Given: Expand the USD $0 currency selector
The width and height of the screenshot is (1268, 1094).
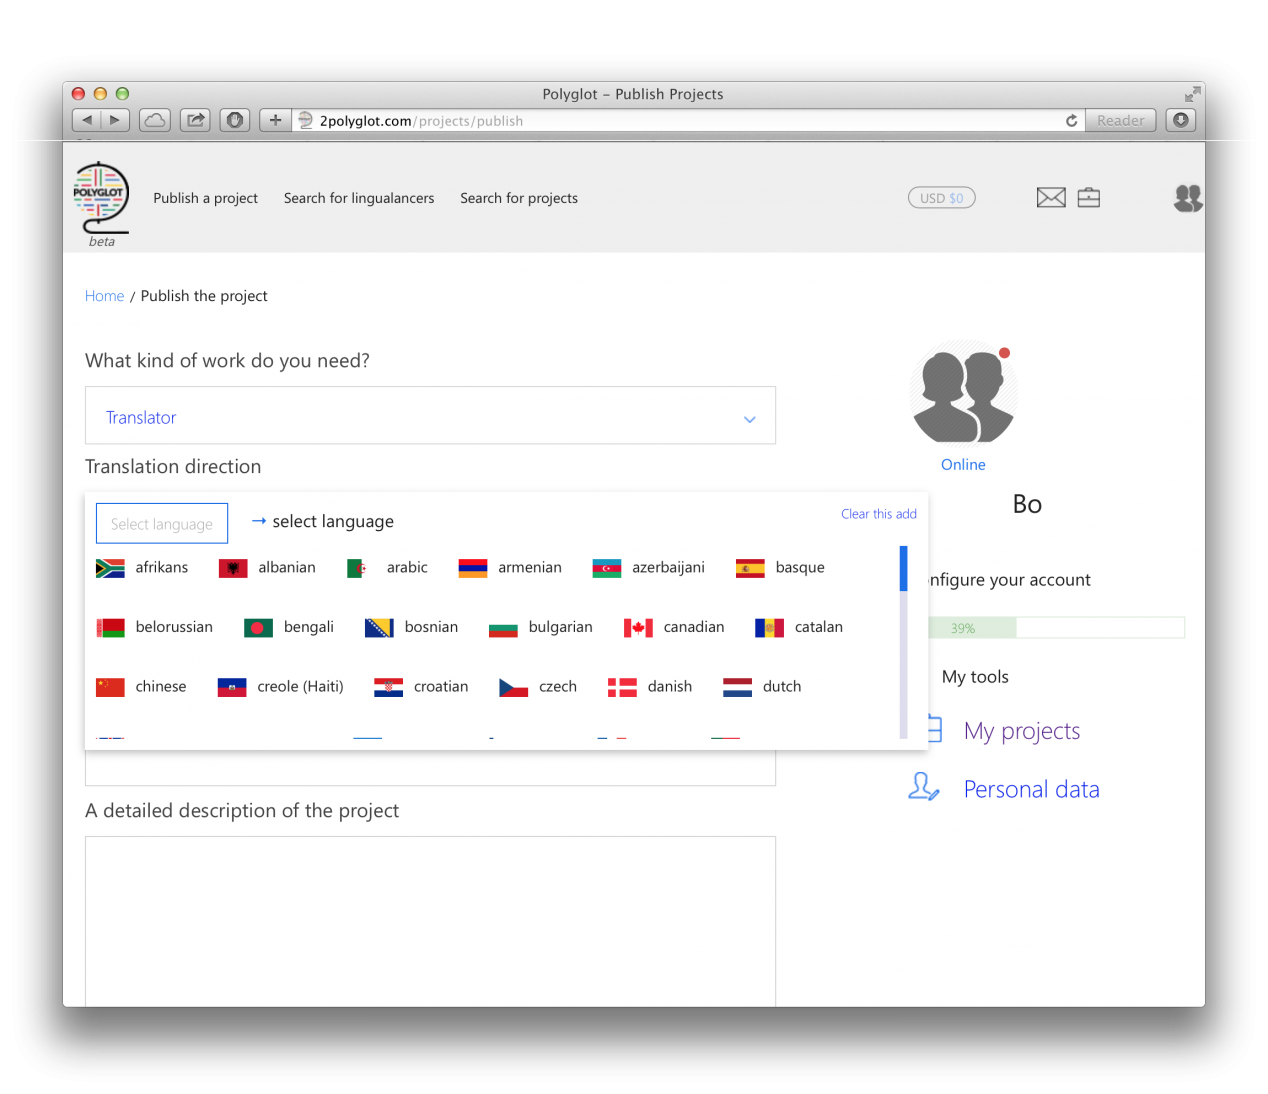Looking at the screenshot, I should pyautogui.click(x=941, y=197).
